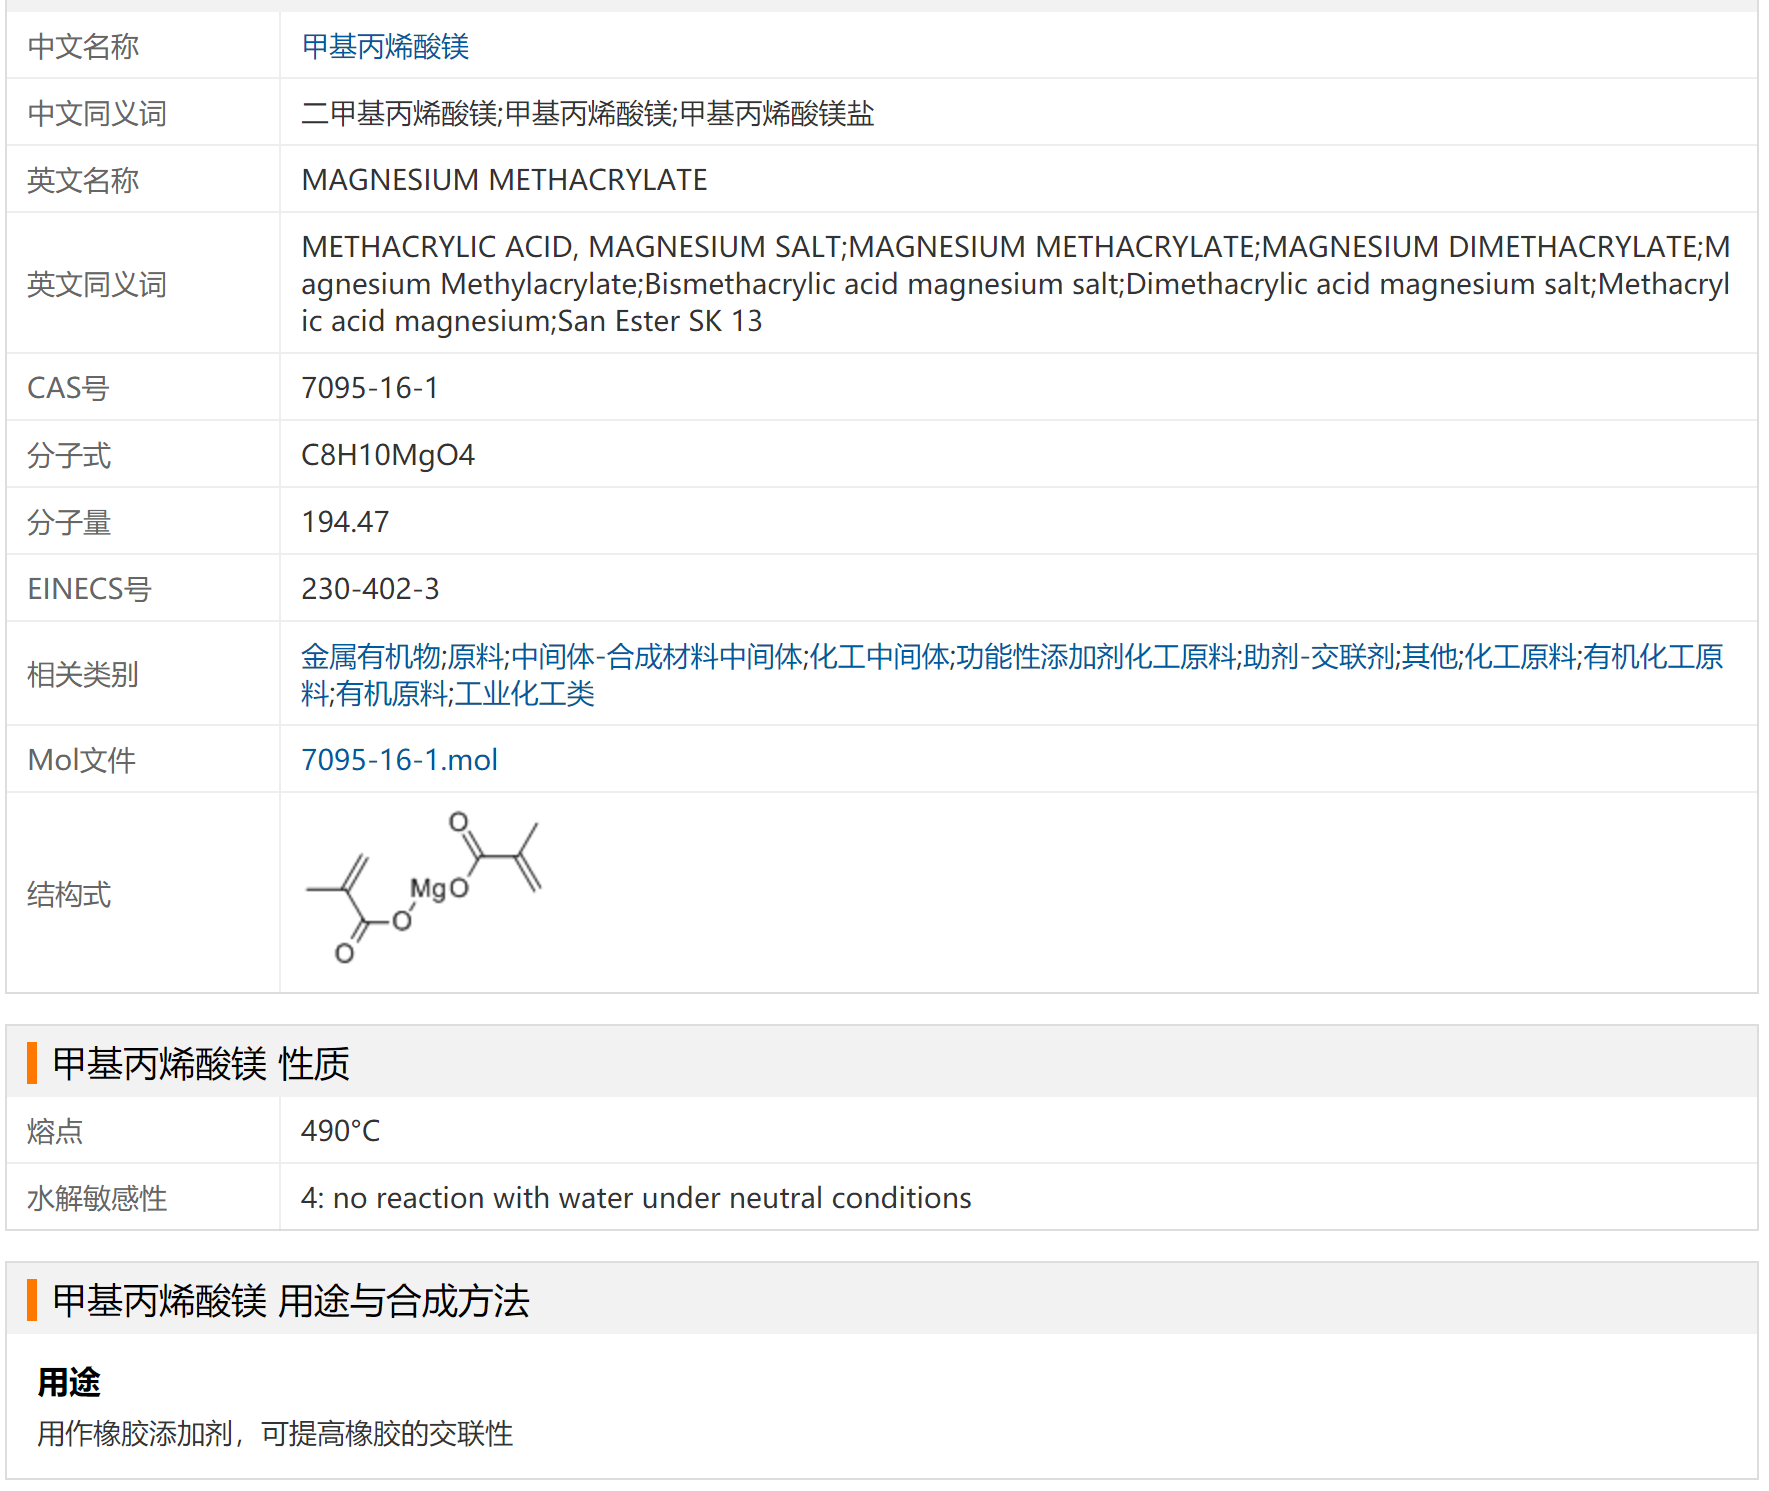Click the 其他 category link
1769x1491 pixels.
point(1429,657)
